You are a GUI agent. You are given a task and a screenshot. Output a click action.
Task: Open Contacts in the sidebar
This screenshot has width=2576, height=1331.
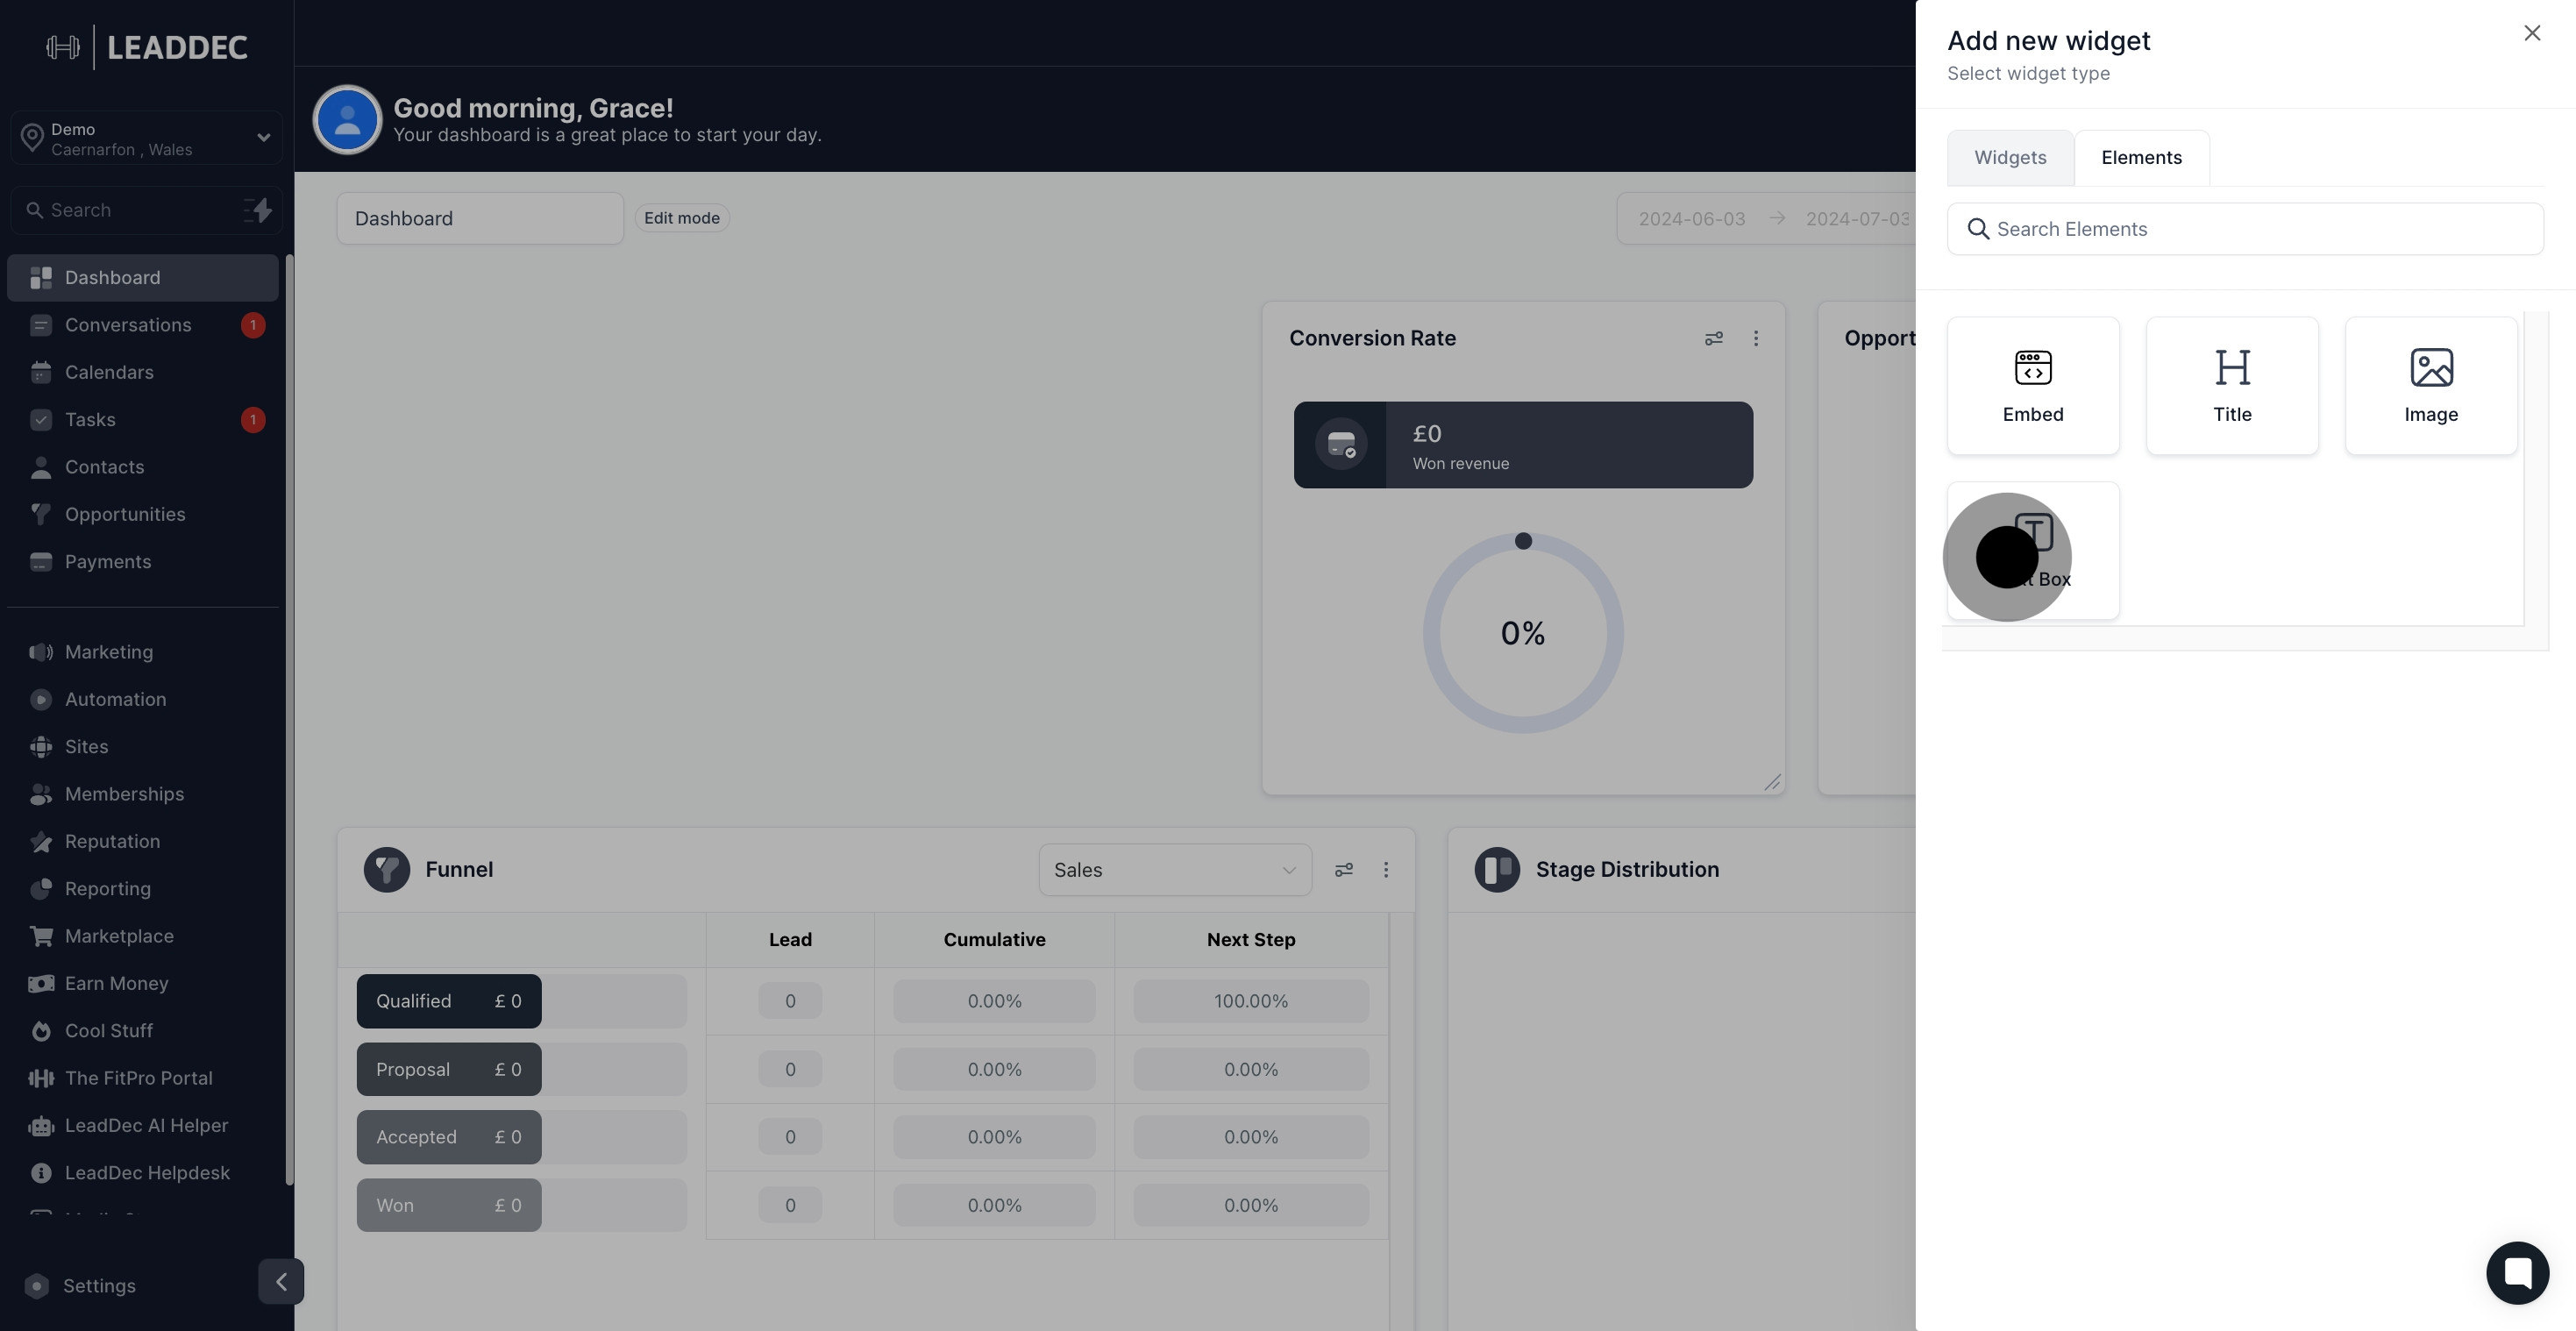[142, 467]
